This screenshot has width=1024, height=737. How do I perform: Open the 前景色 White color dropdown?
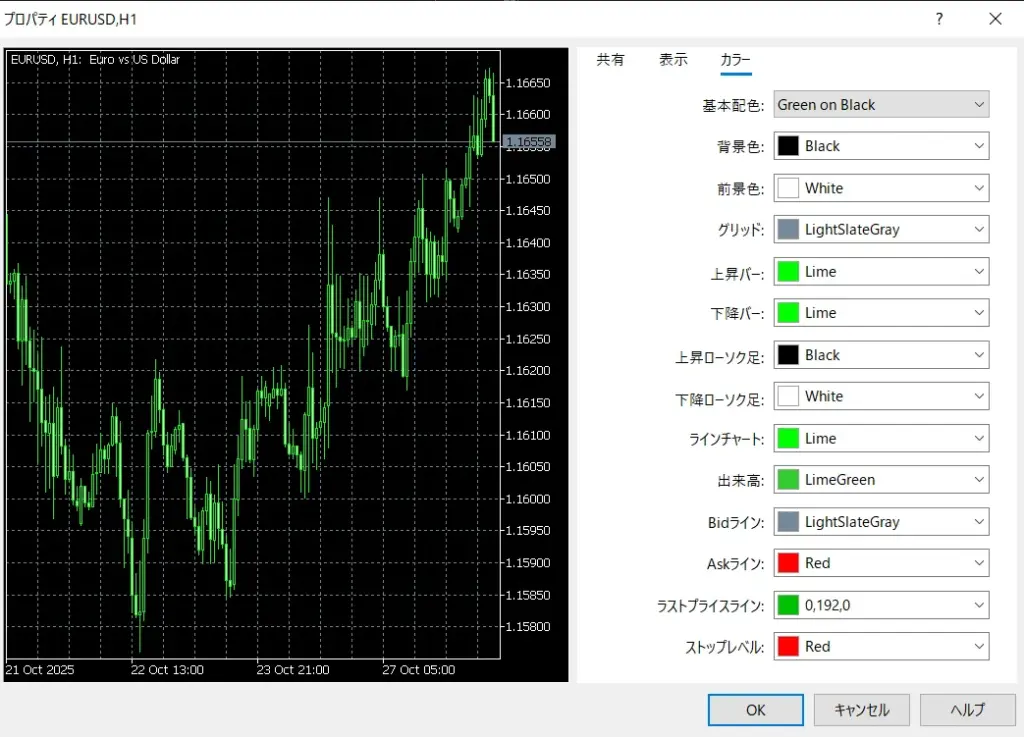[x=881, y=188]
